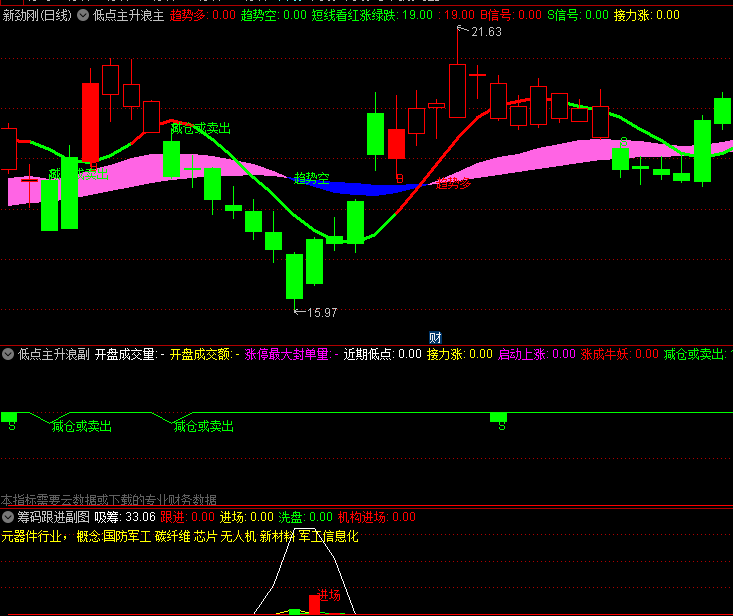Click the green S signal on pink band
Screen dimensions: 733x616
pos(624,142)
